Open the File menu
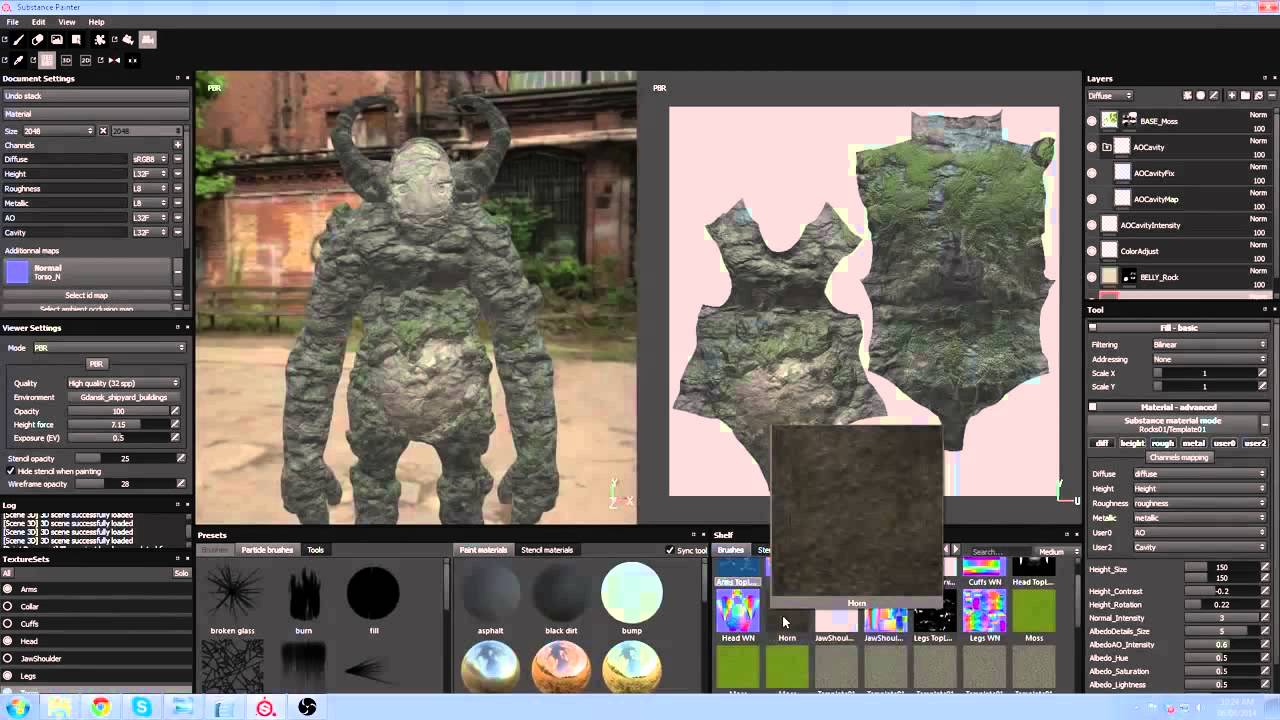The height and width of the screenshot is (720, 1280). coord(13,22)
